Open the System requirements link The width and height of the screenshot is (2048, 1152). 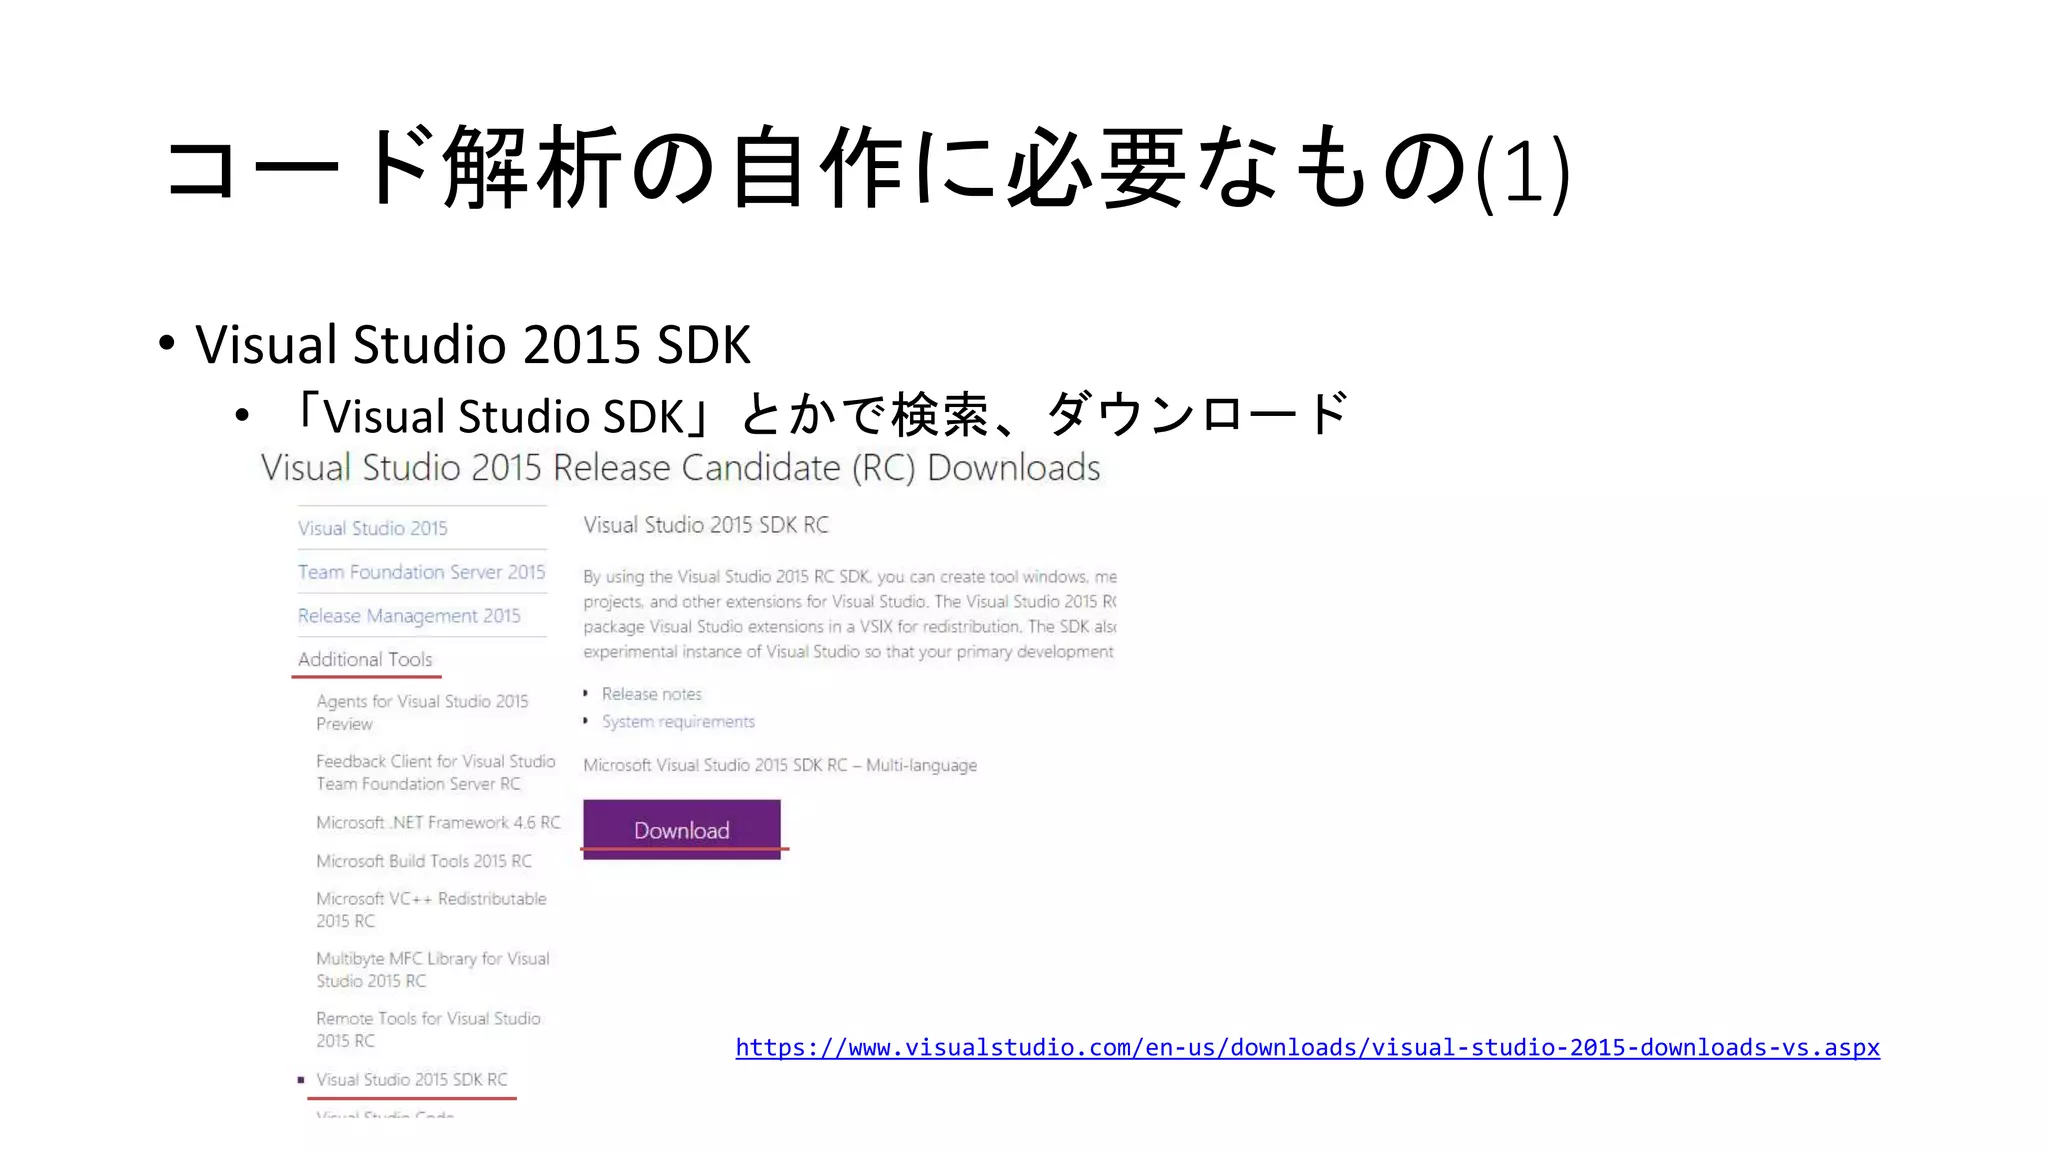pos(678,722)
